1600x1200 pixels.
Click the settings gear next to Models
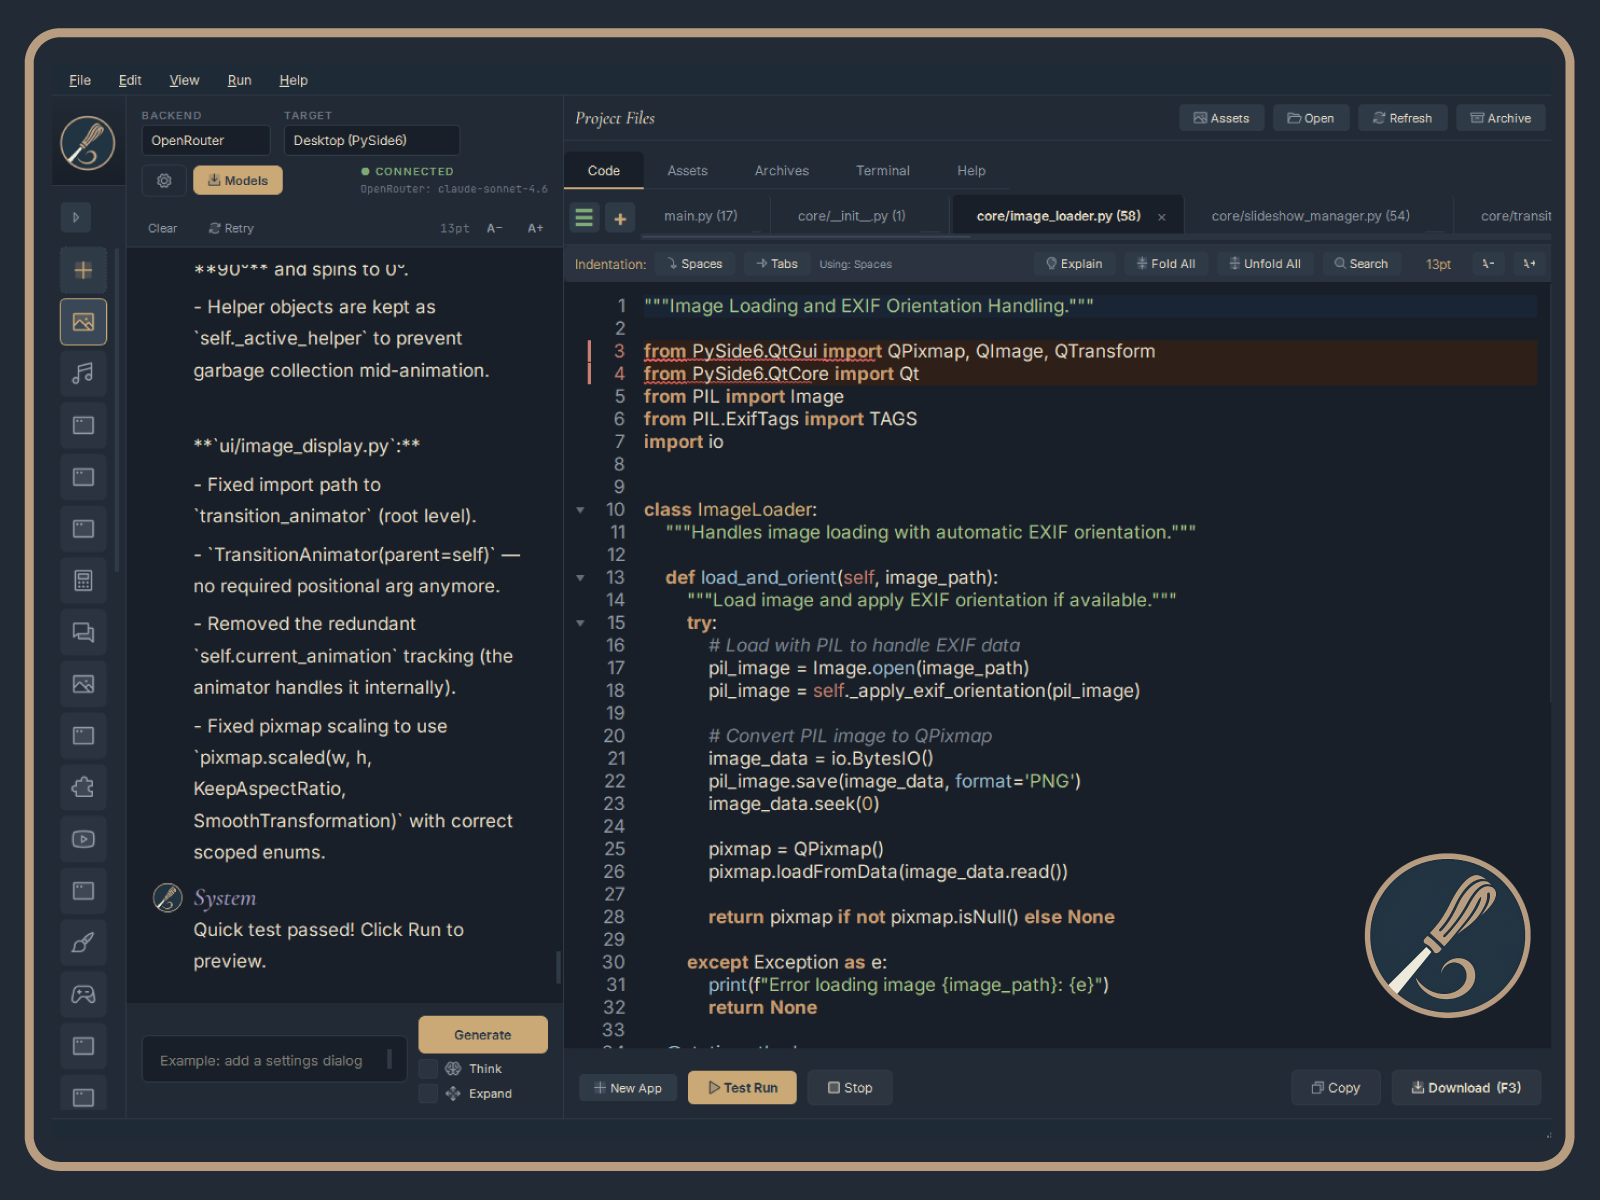pyautogui.click(x=163, y=180)
